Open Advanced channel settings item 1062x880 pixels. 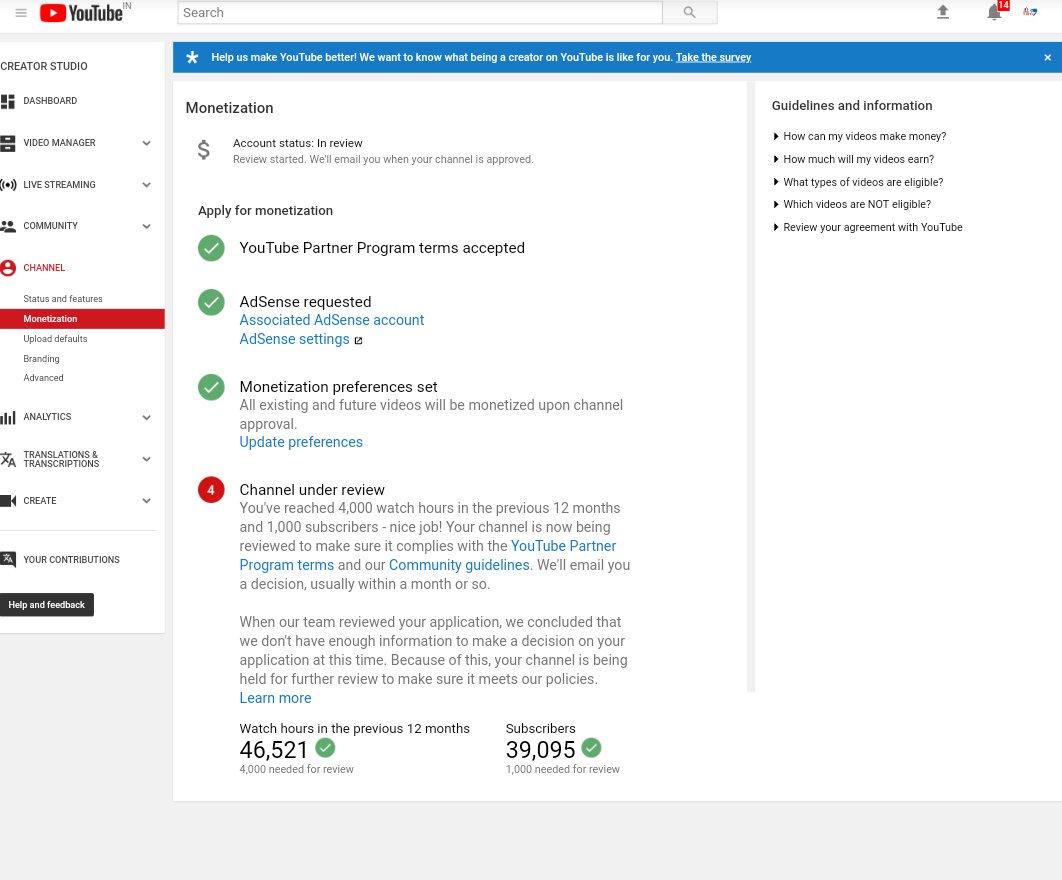tap(43, 378)
